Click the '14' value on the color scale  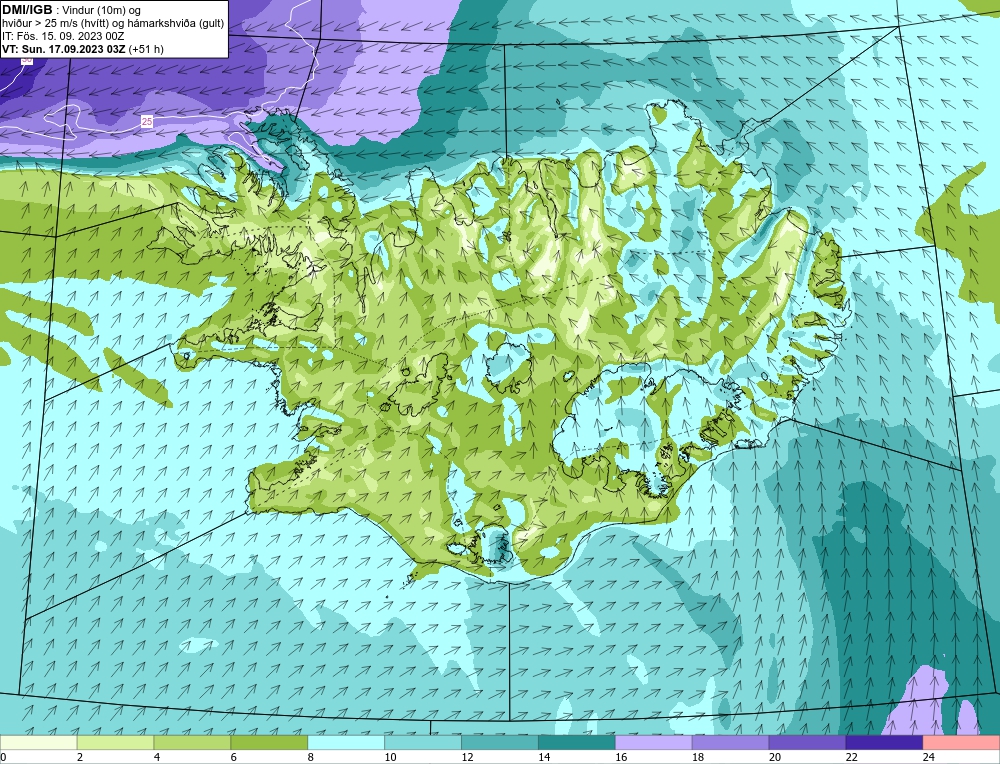point(544,757)
